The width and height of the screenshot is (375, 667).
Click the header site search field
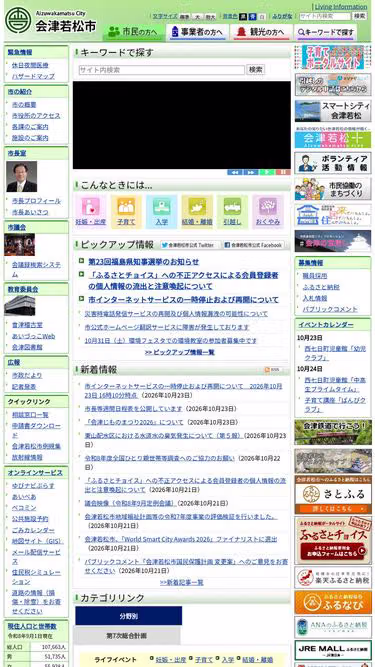pos(325,16)
